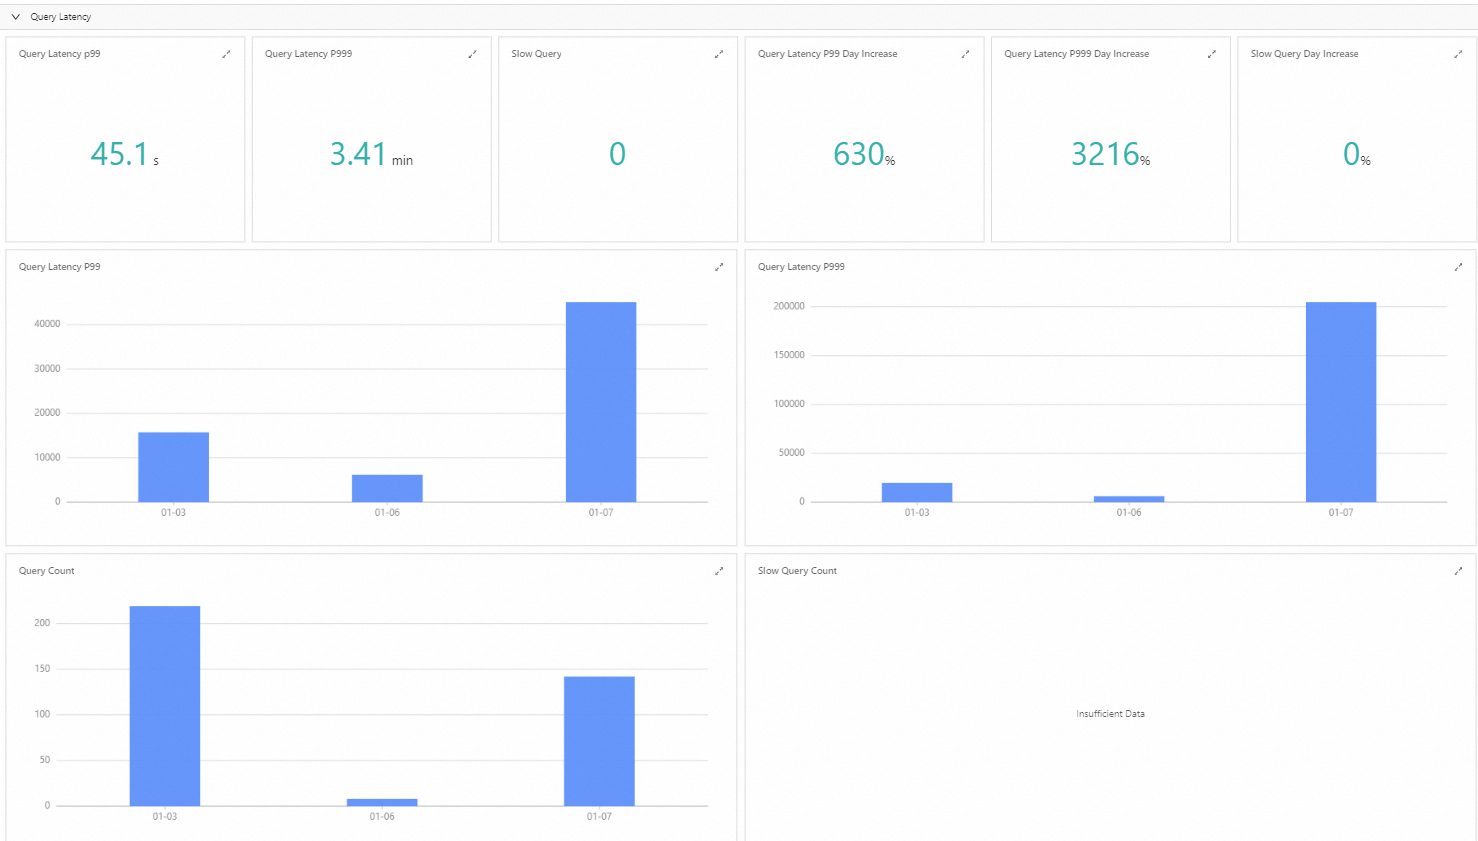The image size is (1478, 841).
Task: Expand the Query Latency P99 bar chart
Action: click(718, 267)
